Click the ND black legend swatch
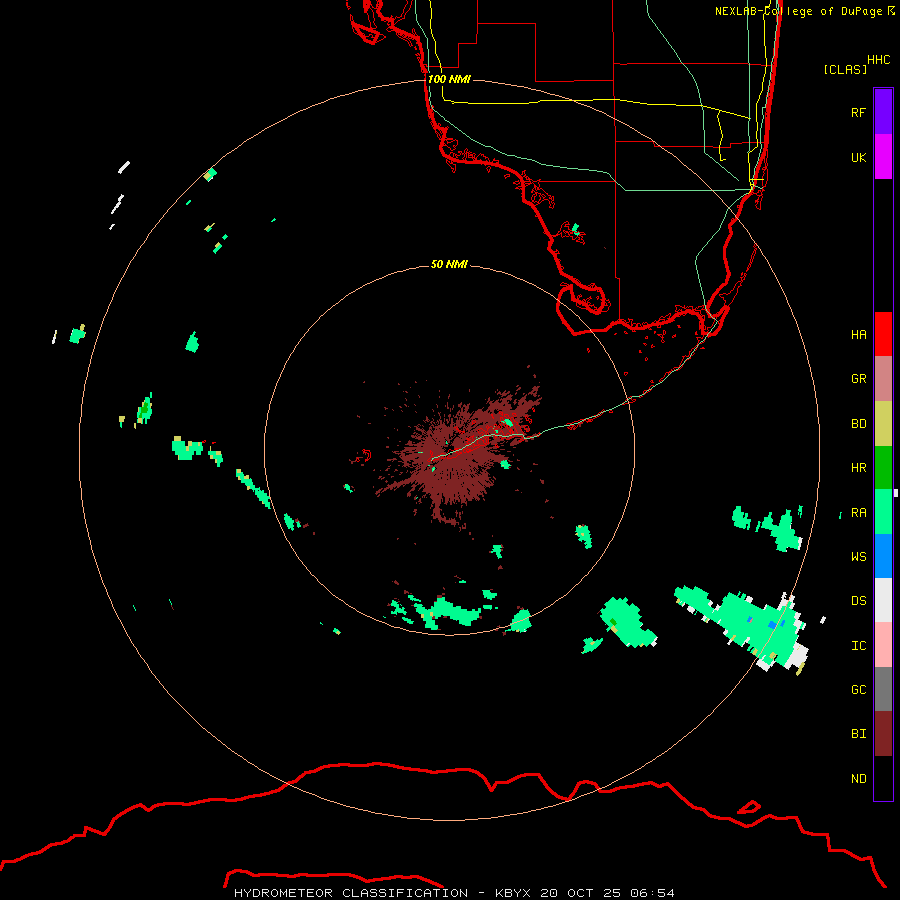900x900 pixels. click(883, 778)
